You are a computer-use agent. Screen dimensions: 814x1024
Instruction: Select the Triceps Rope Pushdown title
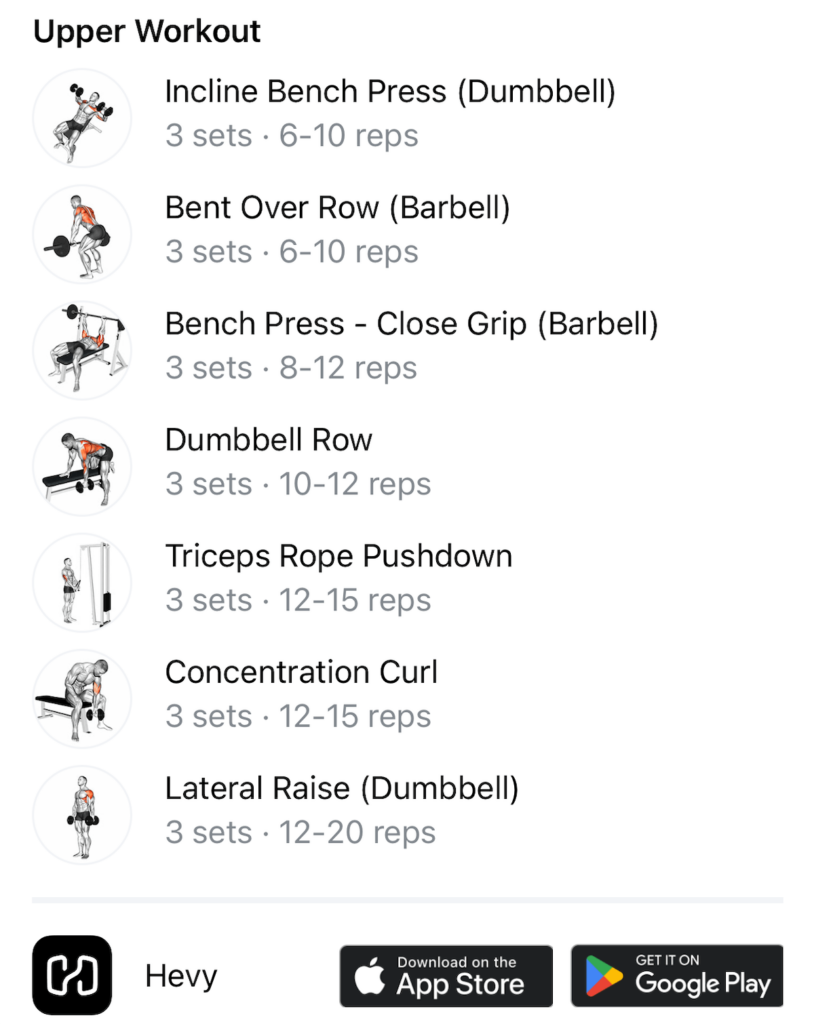[x=338, y=556]
